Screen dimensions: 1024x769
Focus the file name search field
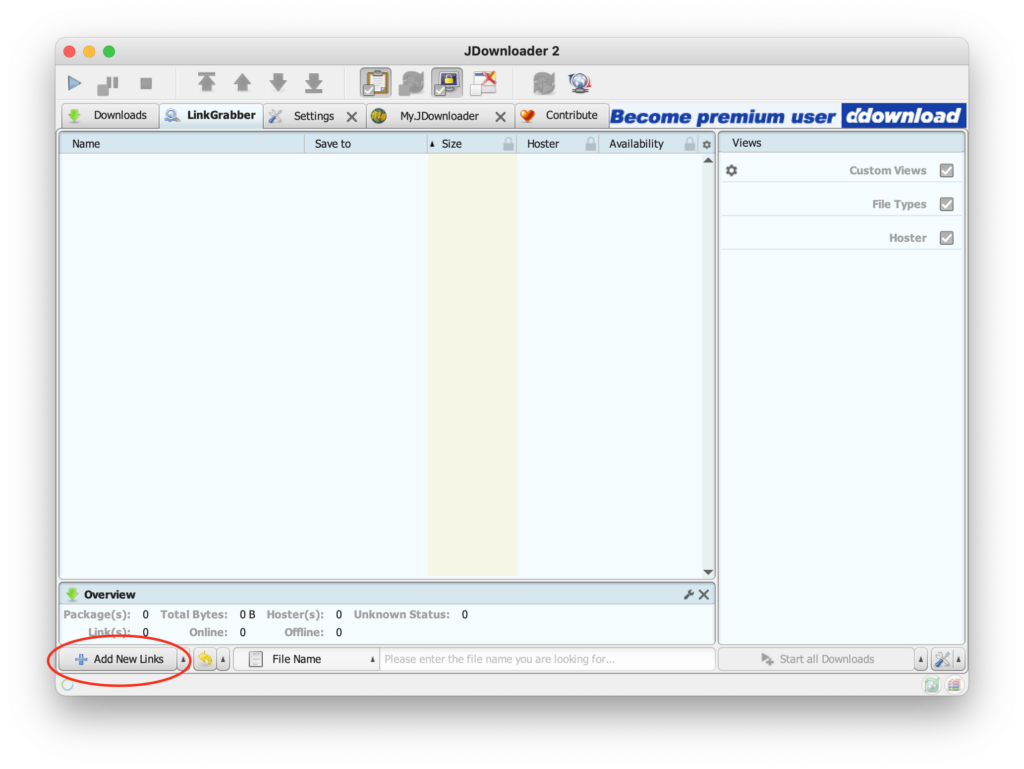547,659
